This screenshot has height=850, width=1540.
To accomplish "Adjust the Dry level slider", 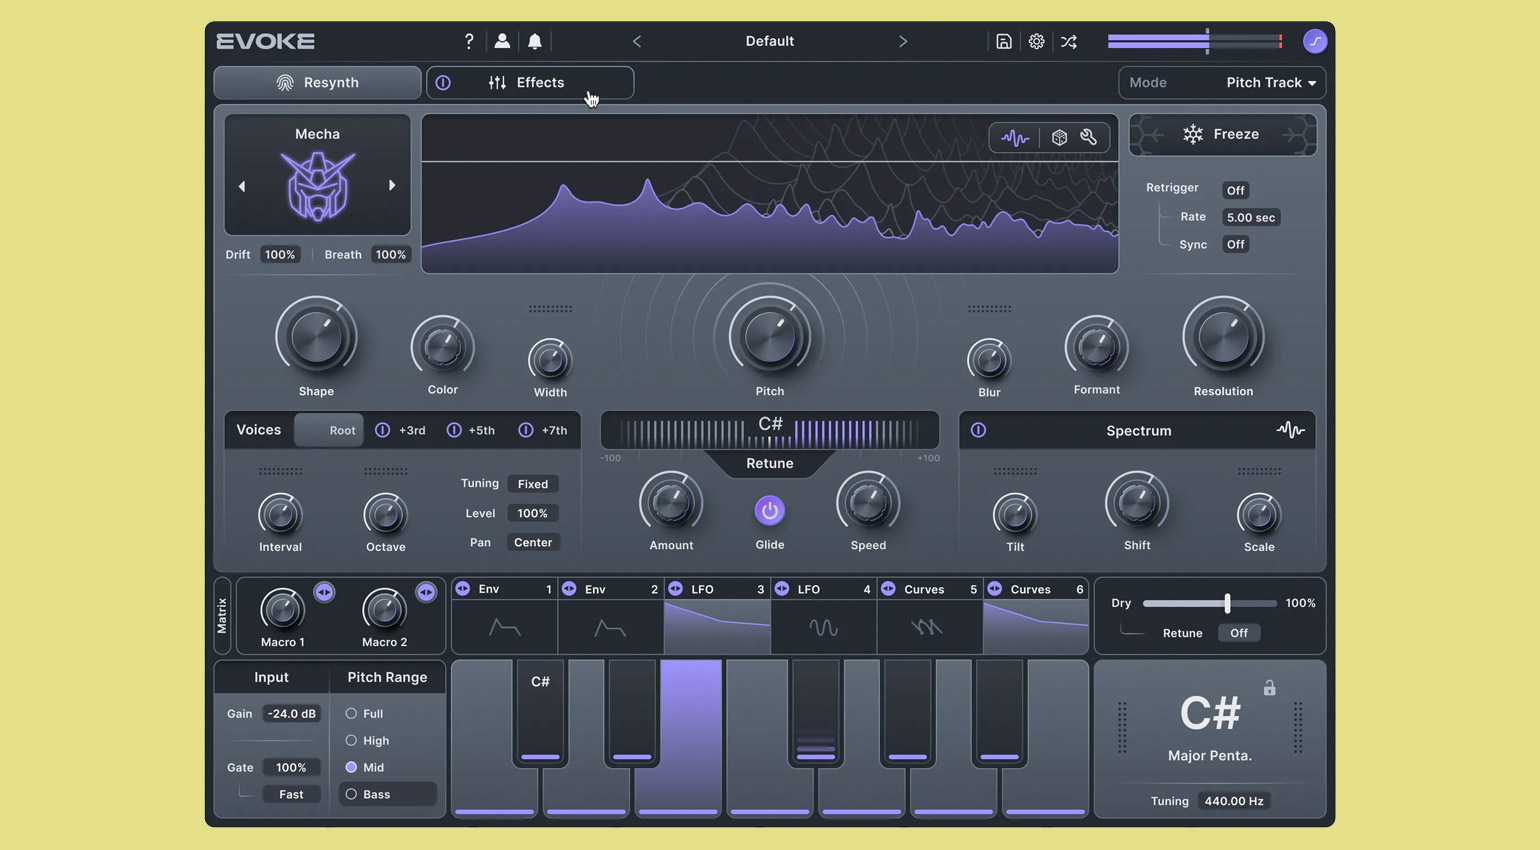I will tap(1227, 603).
